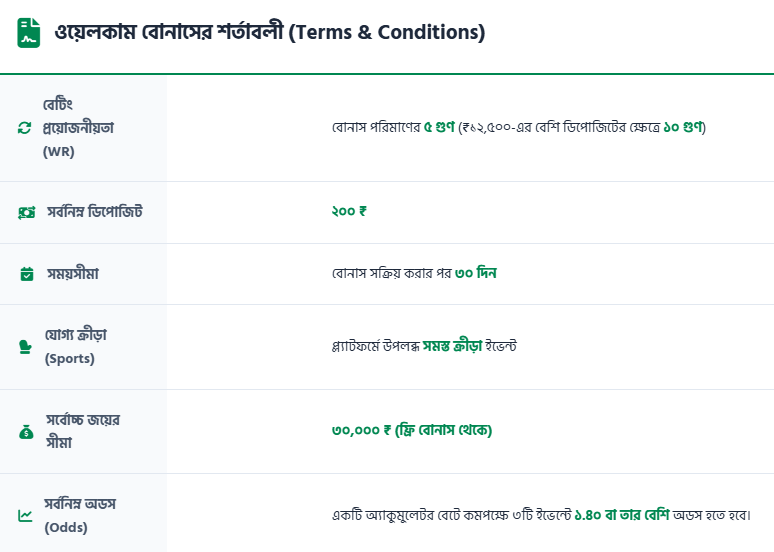Click the line chart icon for the Odds row
774x552 pixels.
tap(25, 516)
